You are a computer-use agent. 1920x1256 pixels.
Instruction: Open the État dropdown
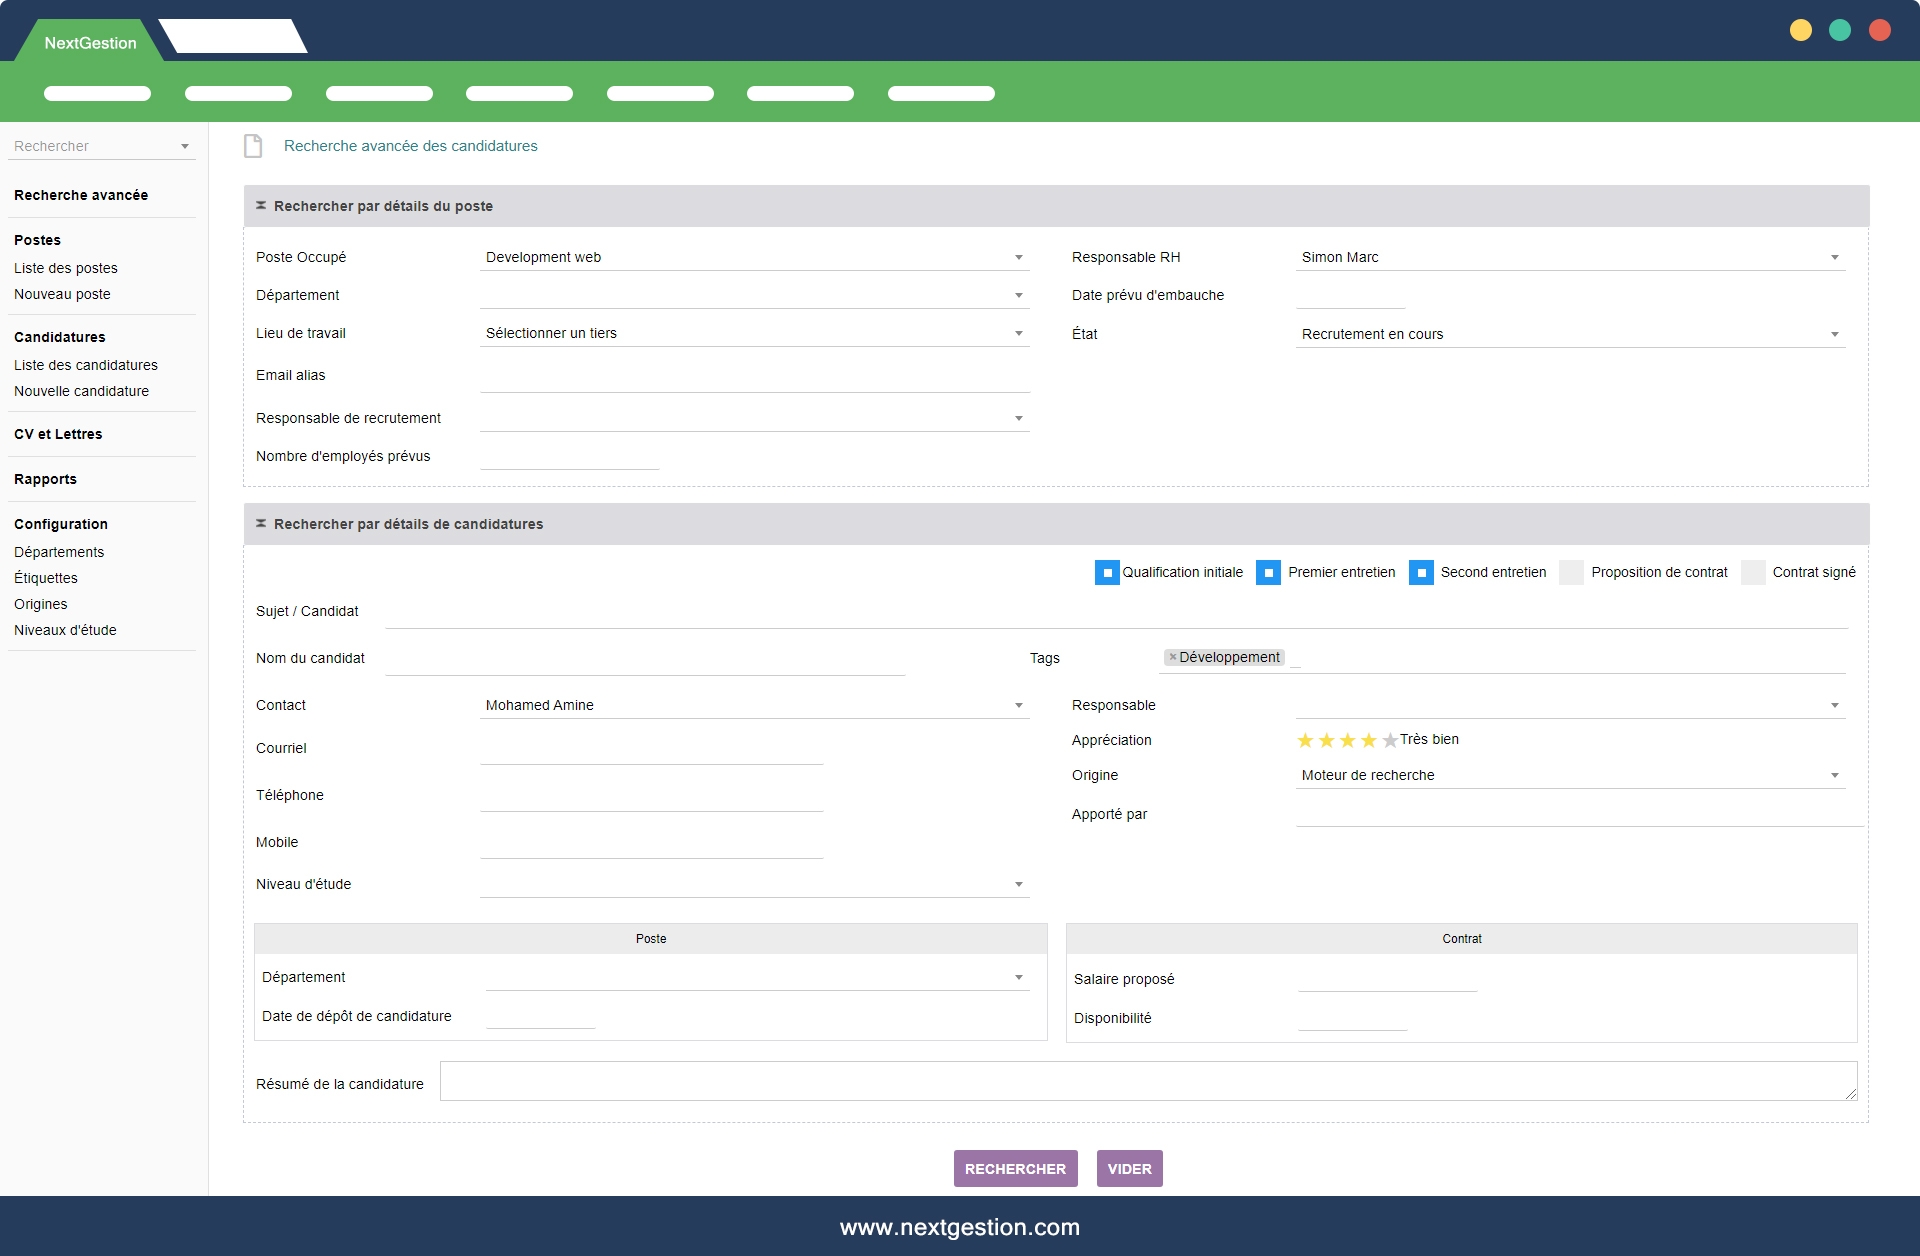pyautogui.click(x=1834, y=335)
